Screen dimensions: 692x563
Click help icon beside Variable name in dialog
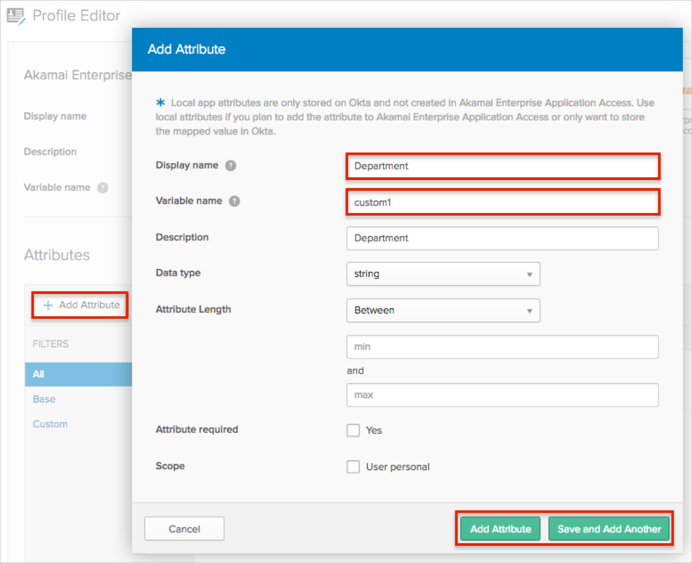point(235,201)
